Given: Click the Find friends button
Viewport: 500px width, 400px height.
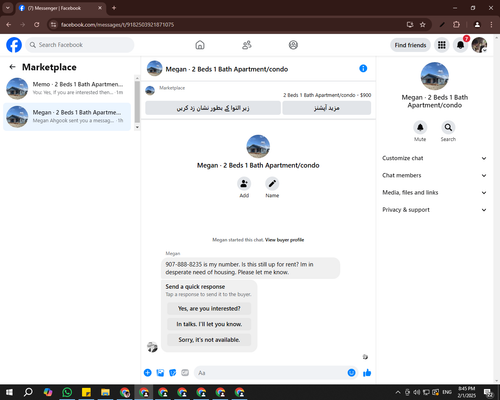Looking at the screenshot, I should (410, 45).
